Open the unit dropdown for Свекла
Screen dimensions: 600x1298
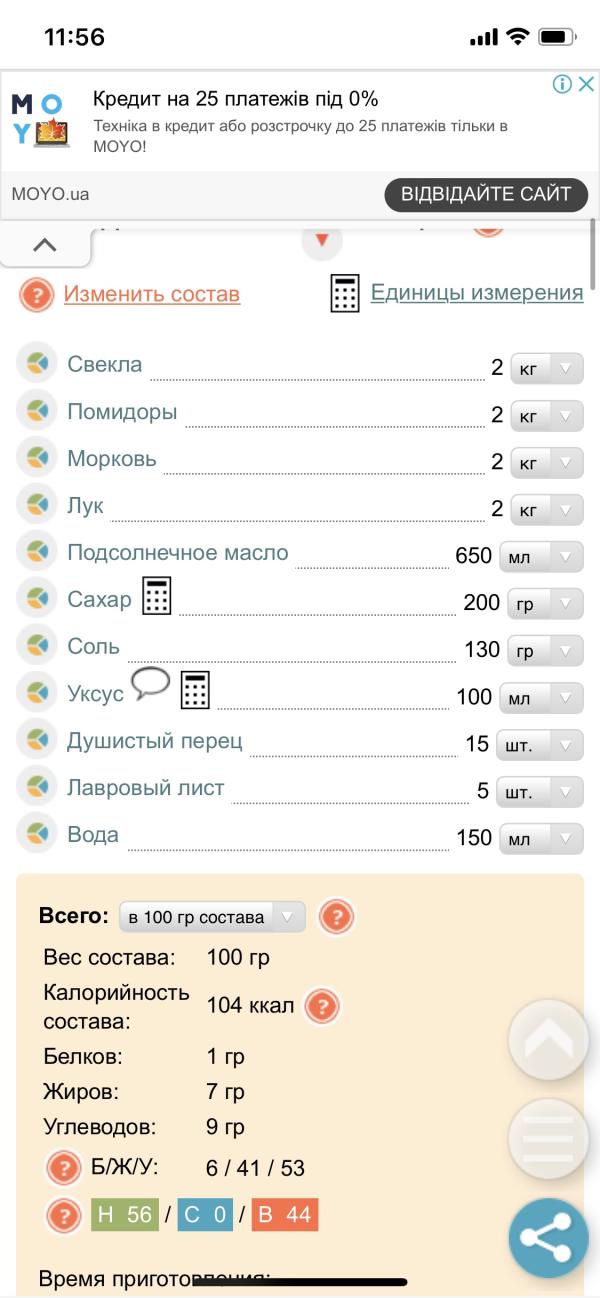coord(546,368)
